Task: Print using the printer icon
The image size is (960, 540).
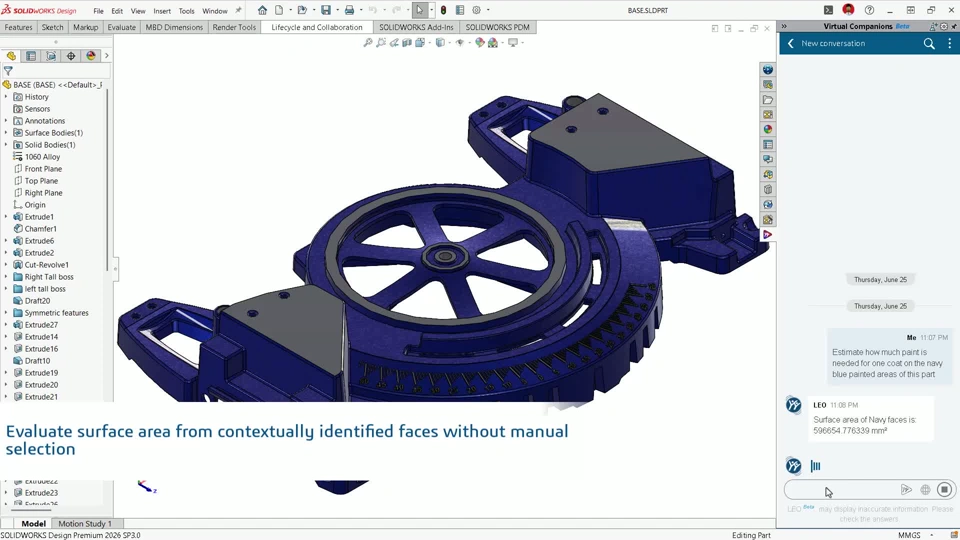Action: click(349, 10)
